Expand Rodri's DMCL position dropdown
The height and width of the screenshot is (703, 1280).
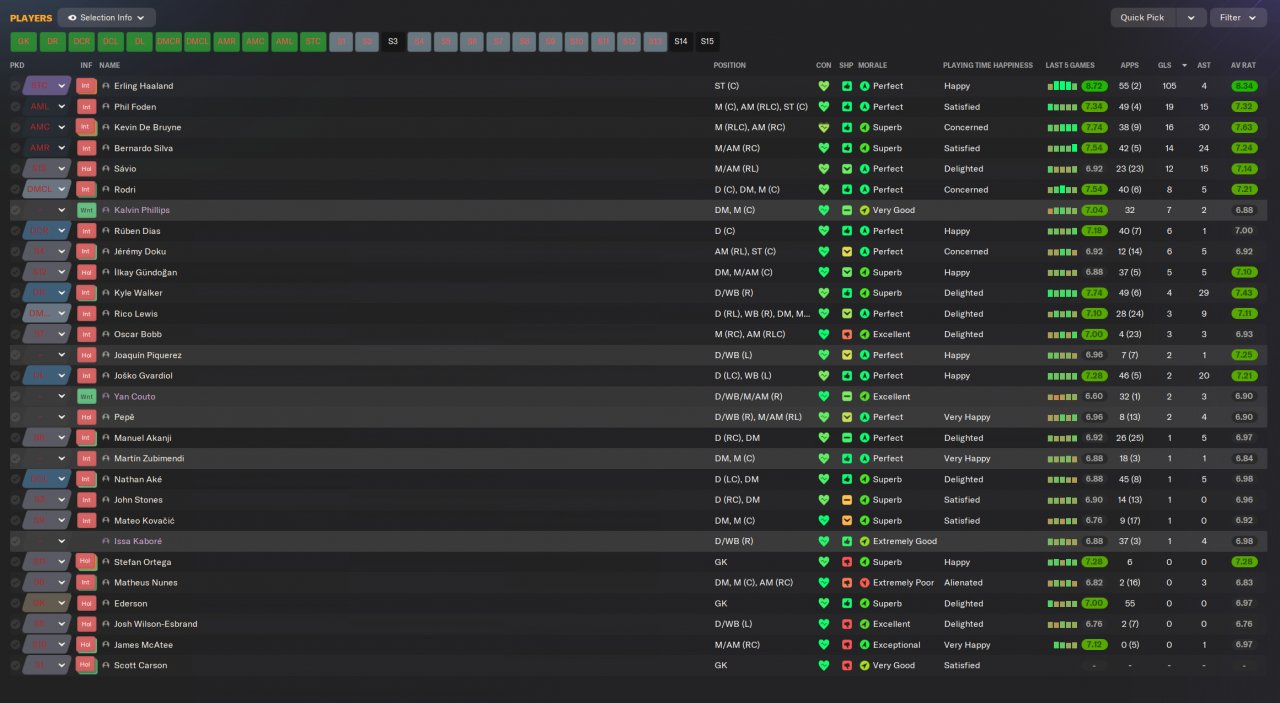coord(62,189)
